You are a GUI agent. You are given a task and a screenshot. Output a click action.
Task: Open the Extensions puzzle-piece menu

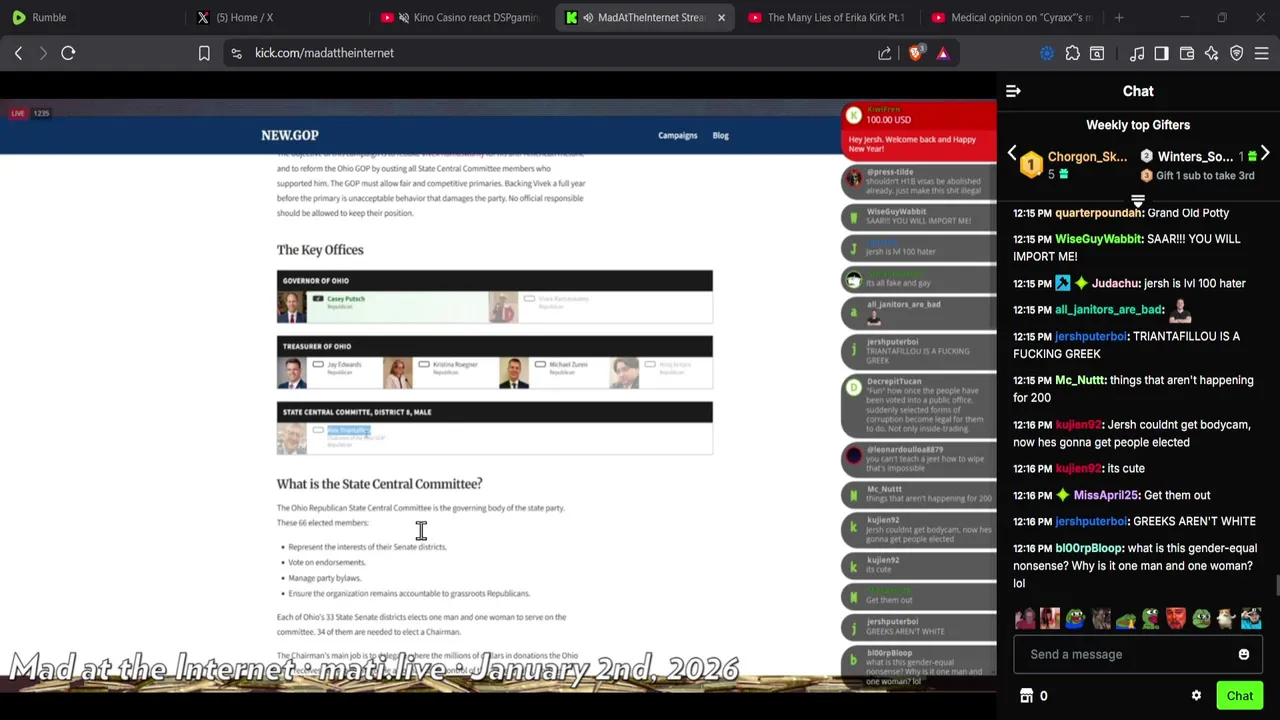pyautogui.click(x=1072, y=53)
